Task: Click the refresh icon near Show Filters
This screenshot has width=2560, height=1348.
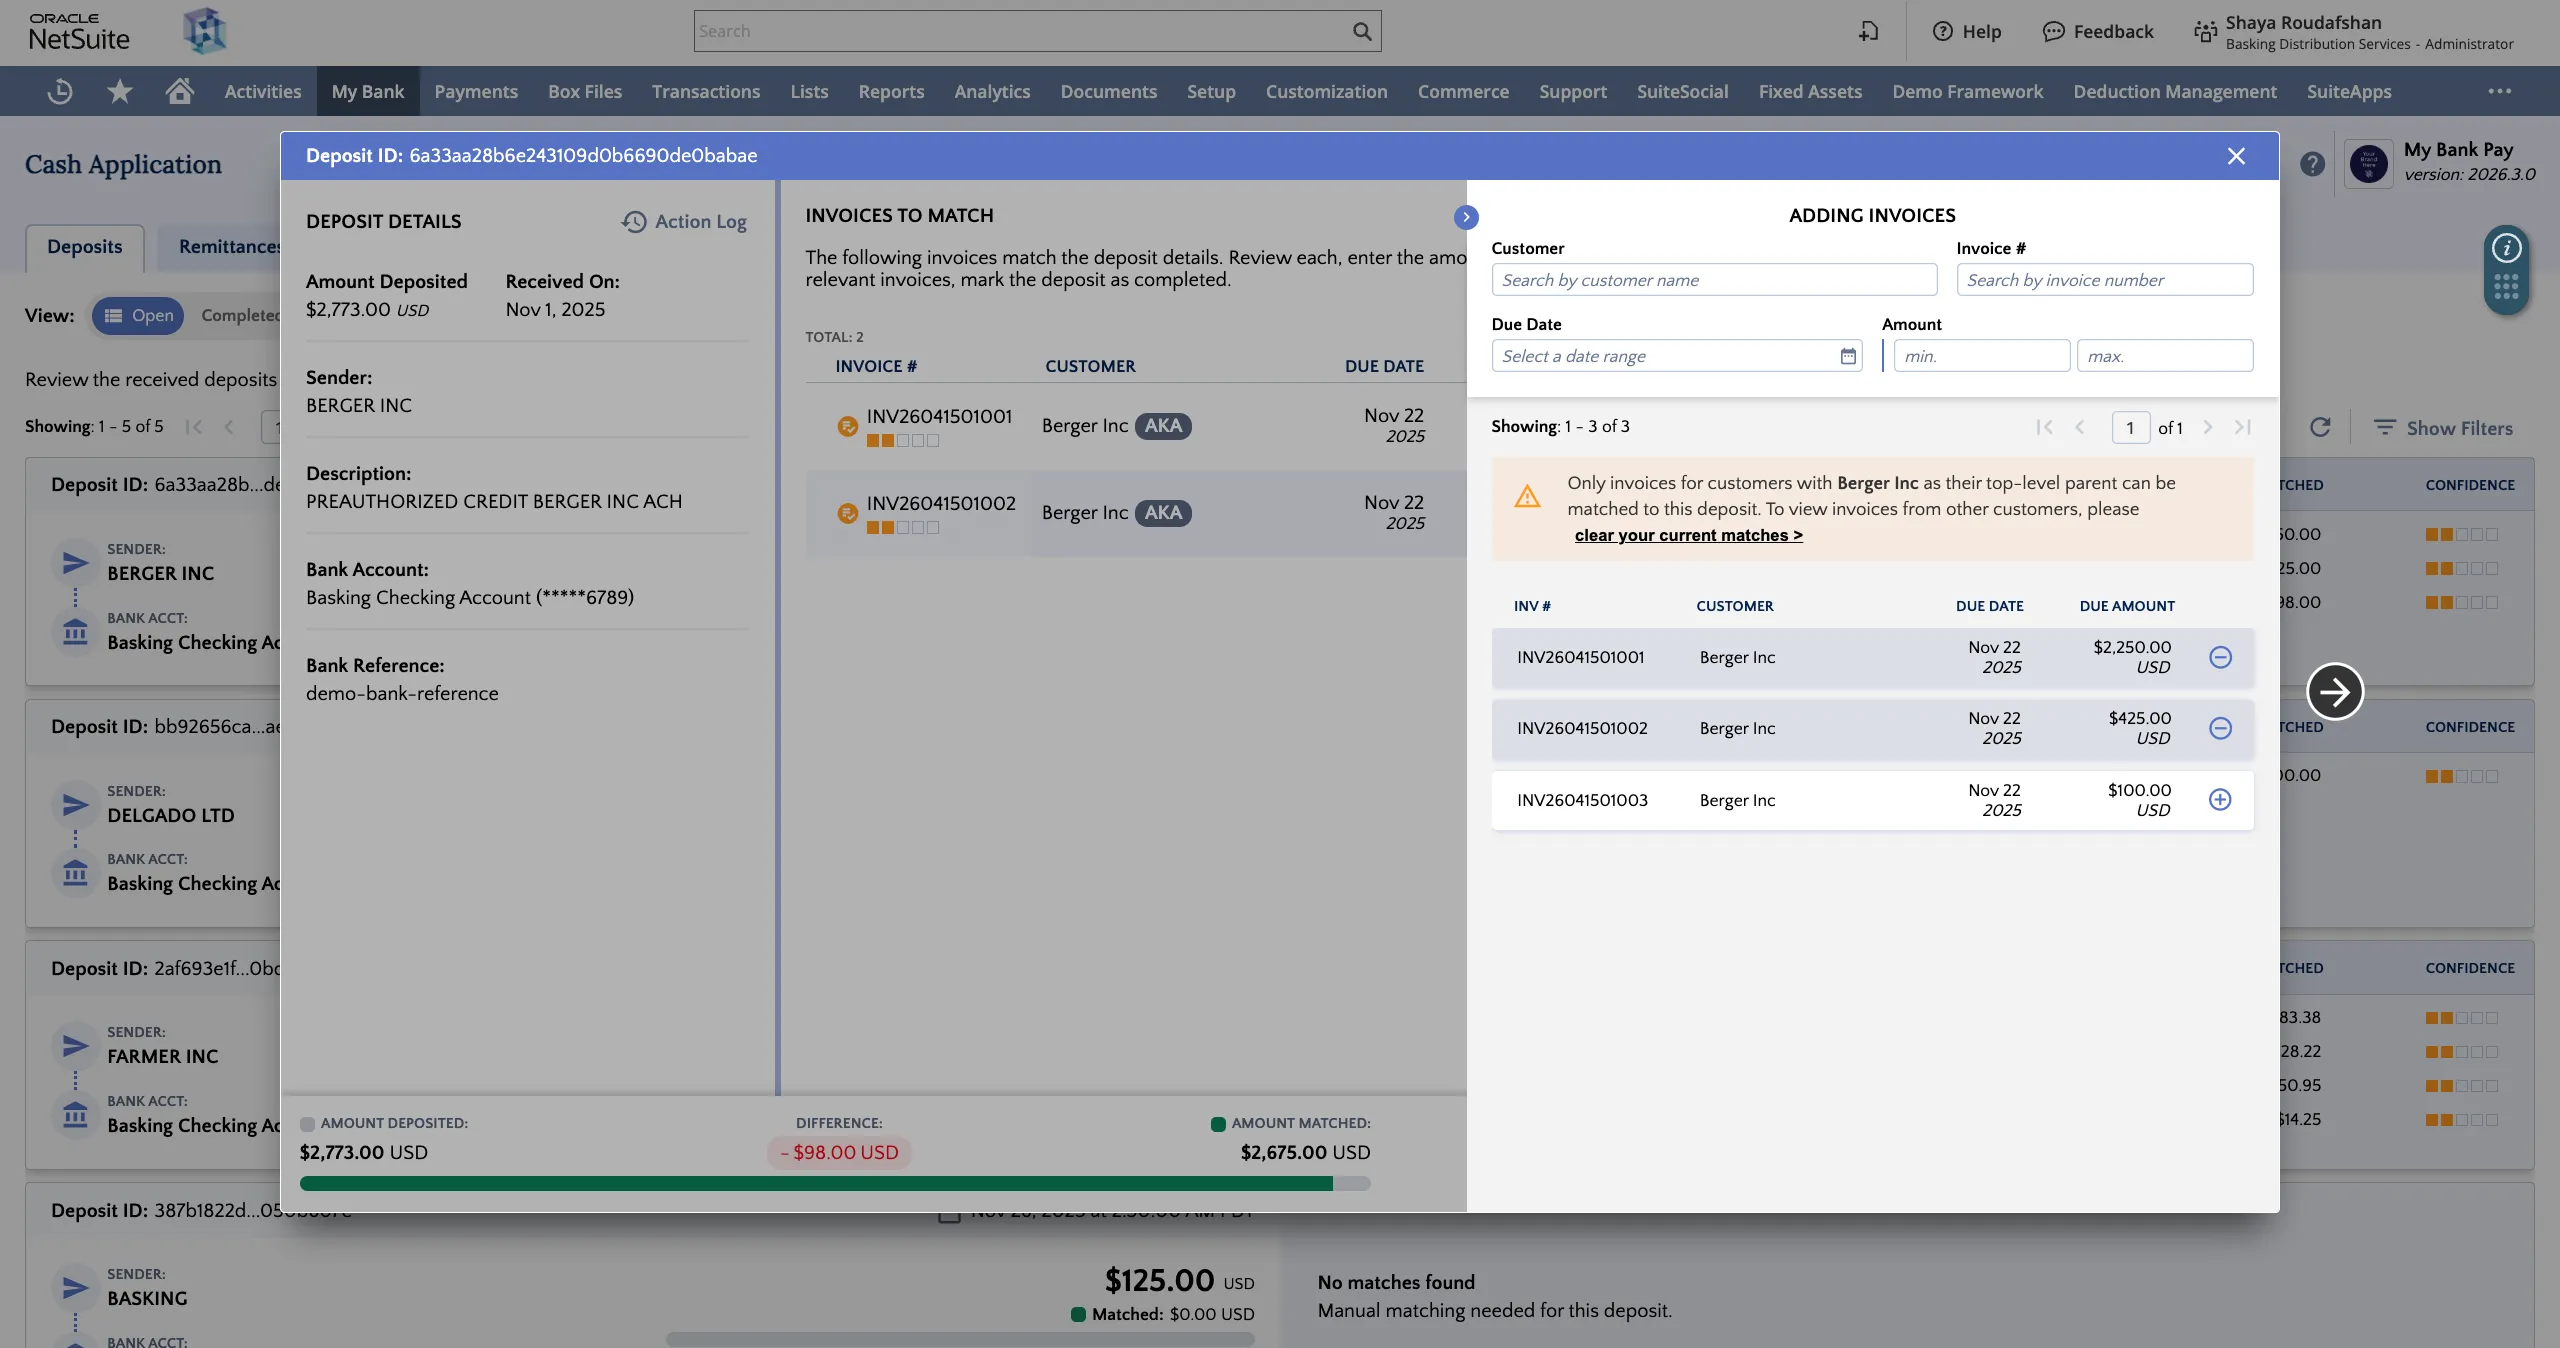Action: pyautogui.click(x=2320, y=428)
